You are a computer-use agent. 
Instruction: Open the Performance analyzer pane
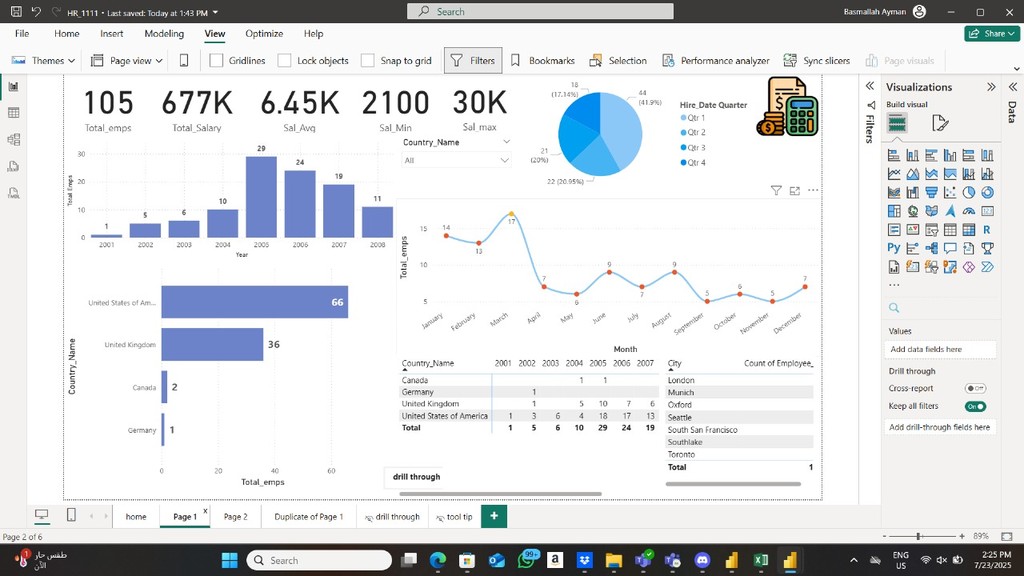click(x=716, y=60)
